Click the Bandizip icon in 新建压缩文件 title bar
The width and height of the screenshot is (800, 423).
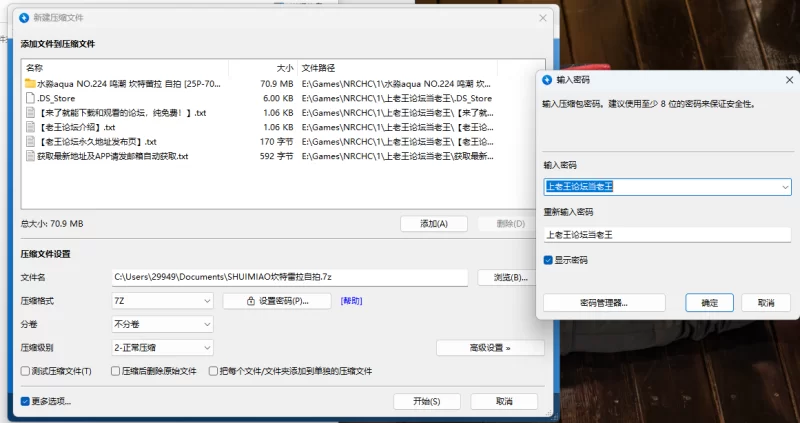point(23,17)
